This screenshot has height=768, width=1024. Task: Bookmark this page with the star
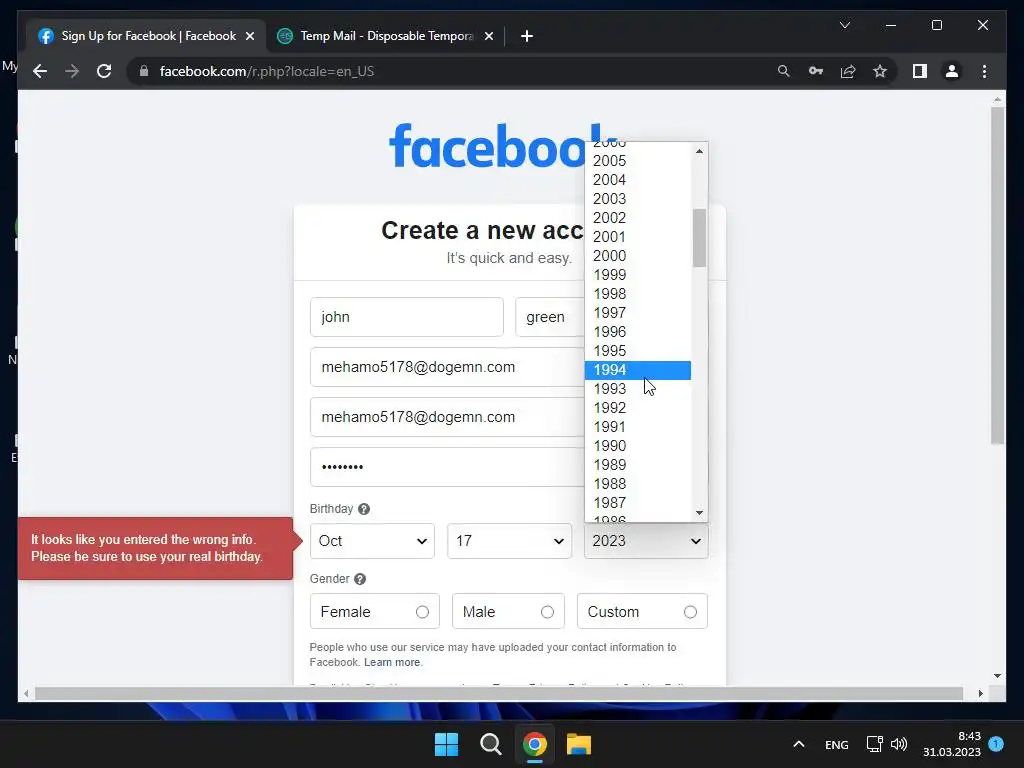880,71
